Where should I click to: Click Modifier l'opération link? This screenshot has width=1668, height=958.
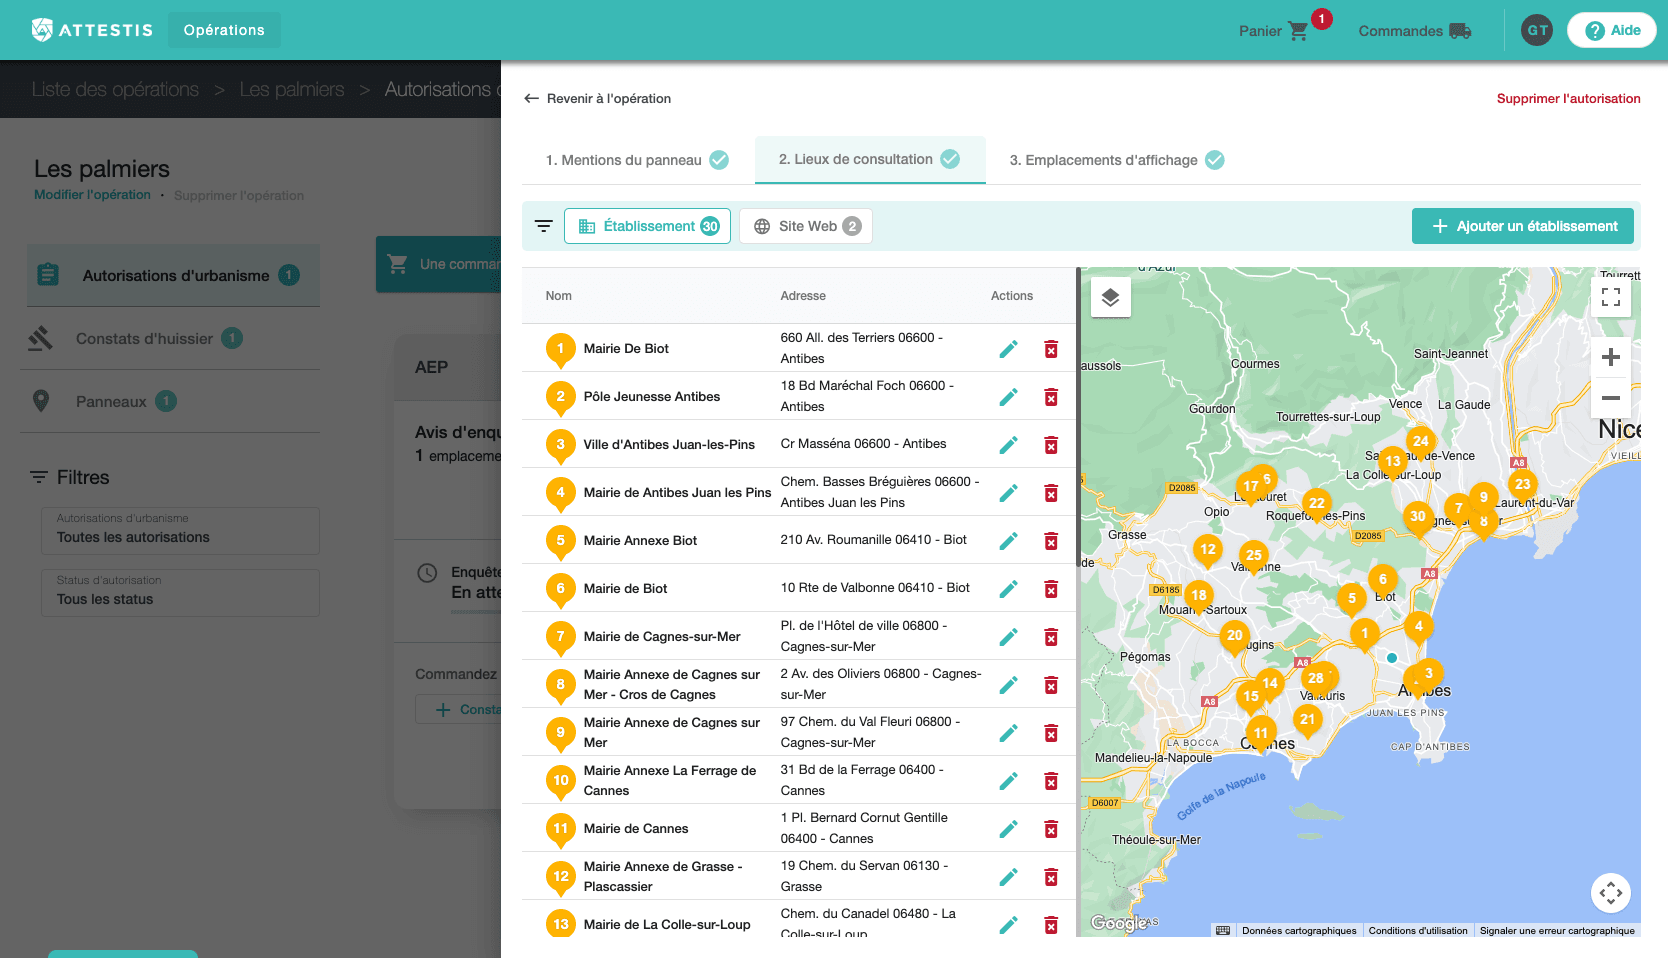tap(92, 195)
